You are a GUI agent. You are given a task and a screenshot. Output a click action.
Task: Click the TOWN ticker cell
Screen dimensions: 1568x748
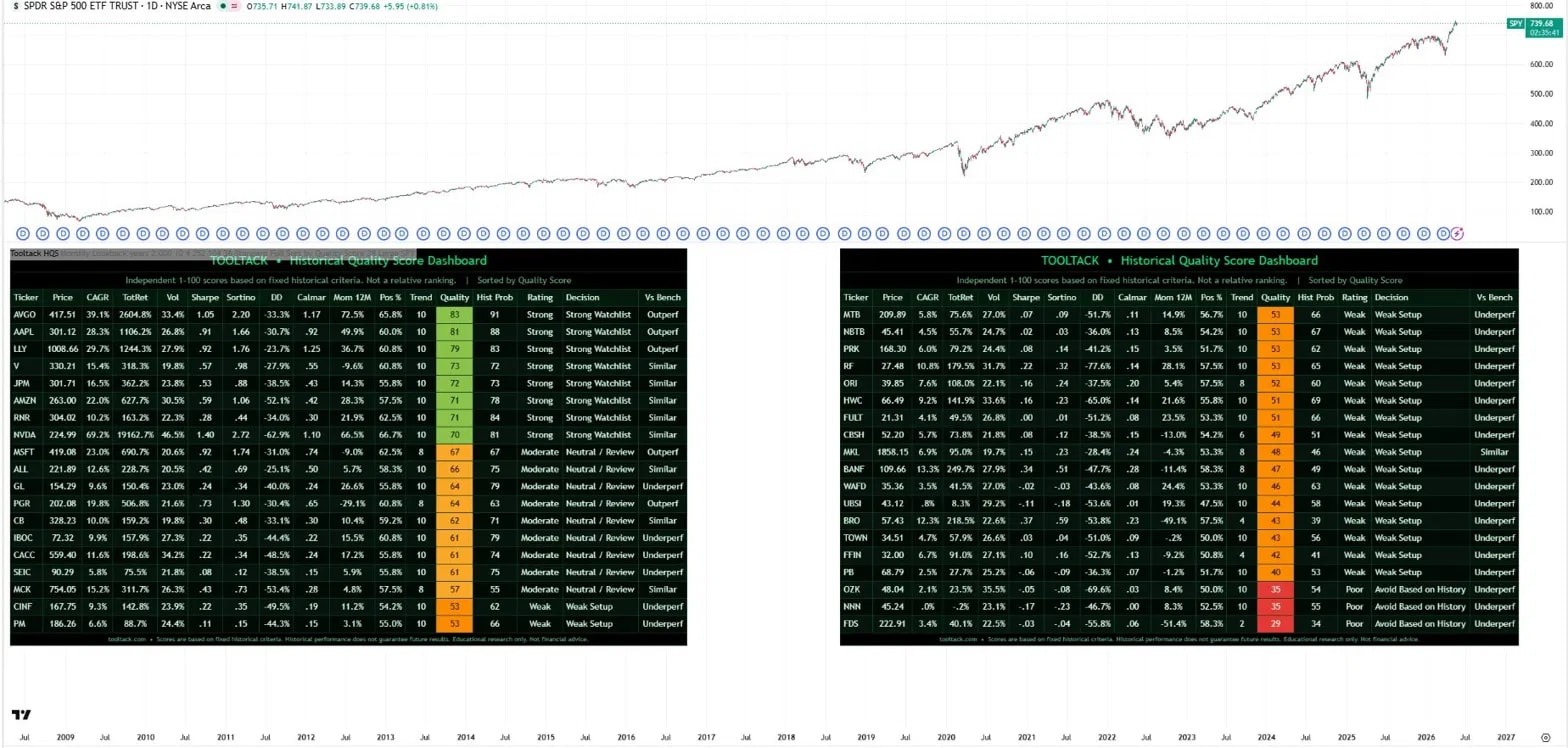pyautogui.click(x=856, y=539)
